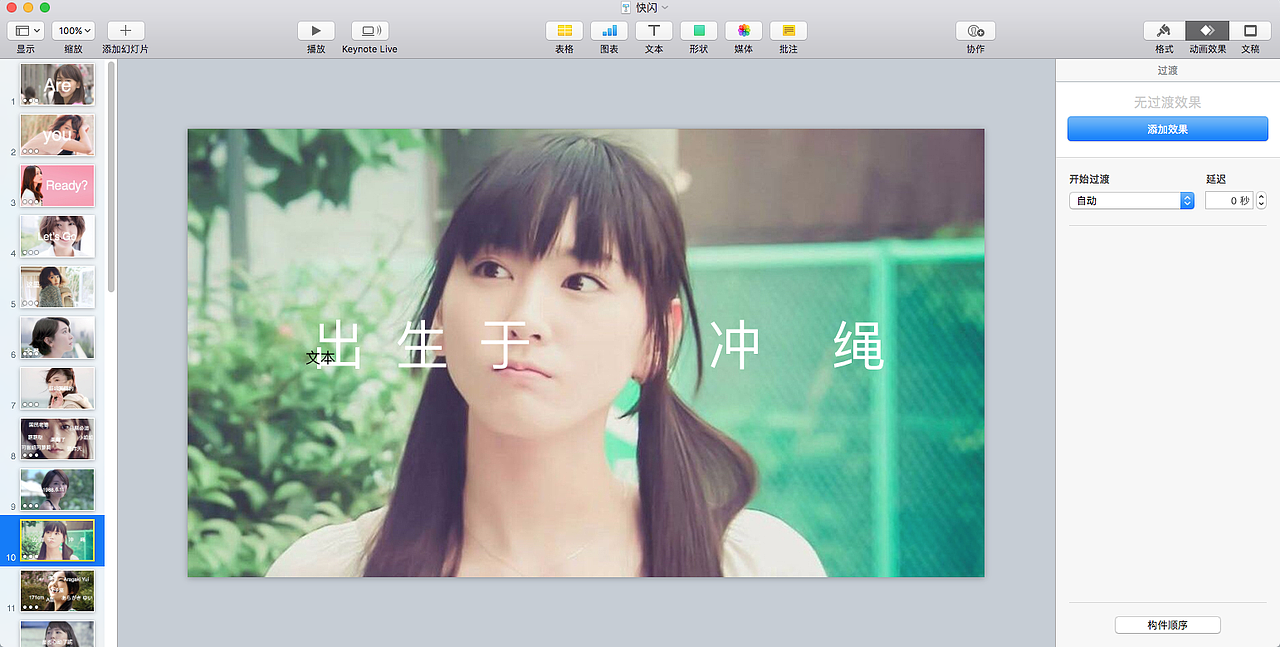
Task: Add a new slide with 添加幻灯片
Action: point(124,29)
